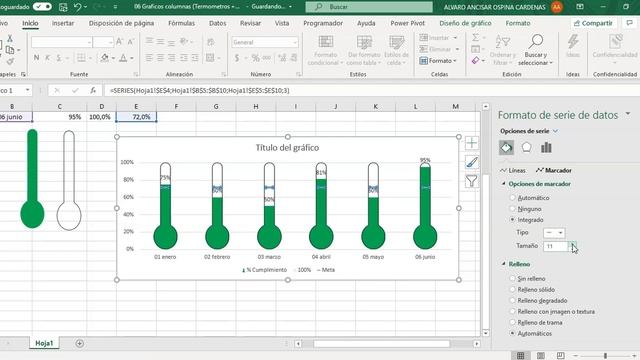
Task: Select Sin relleno option
Action: pyautogui.click(x=512, y=278)
